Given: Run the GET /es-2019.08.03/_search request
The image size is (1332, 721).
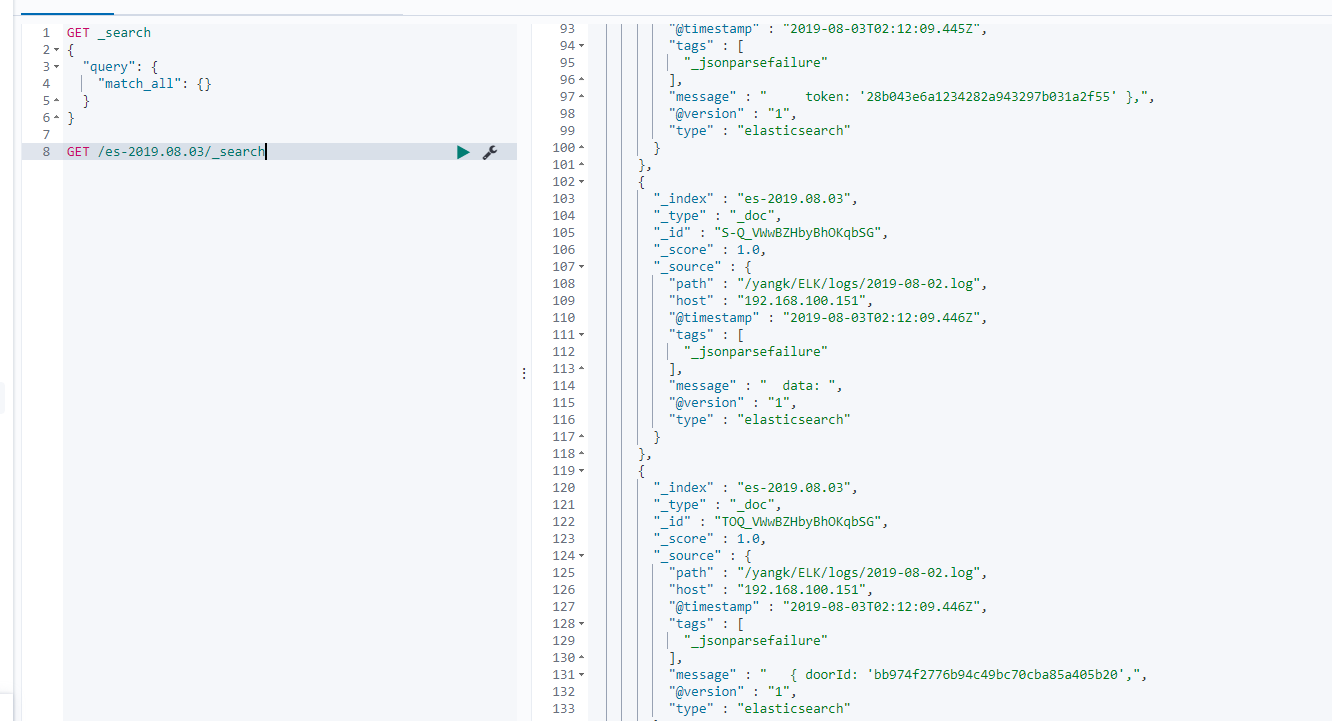Looking at the screenshot, I should tap(463, 152).
